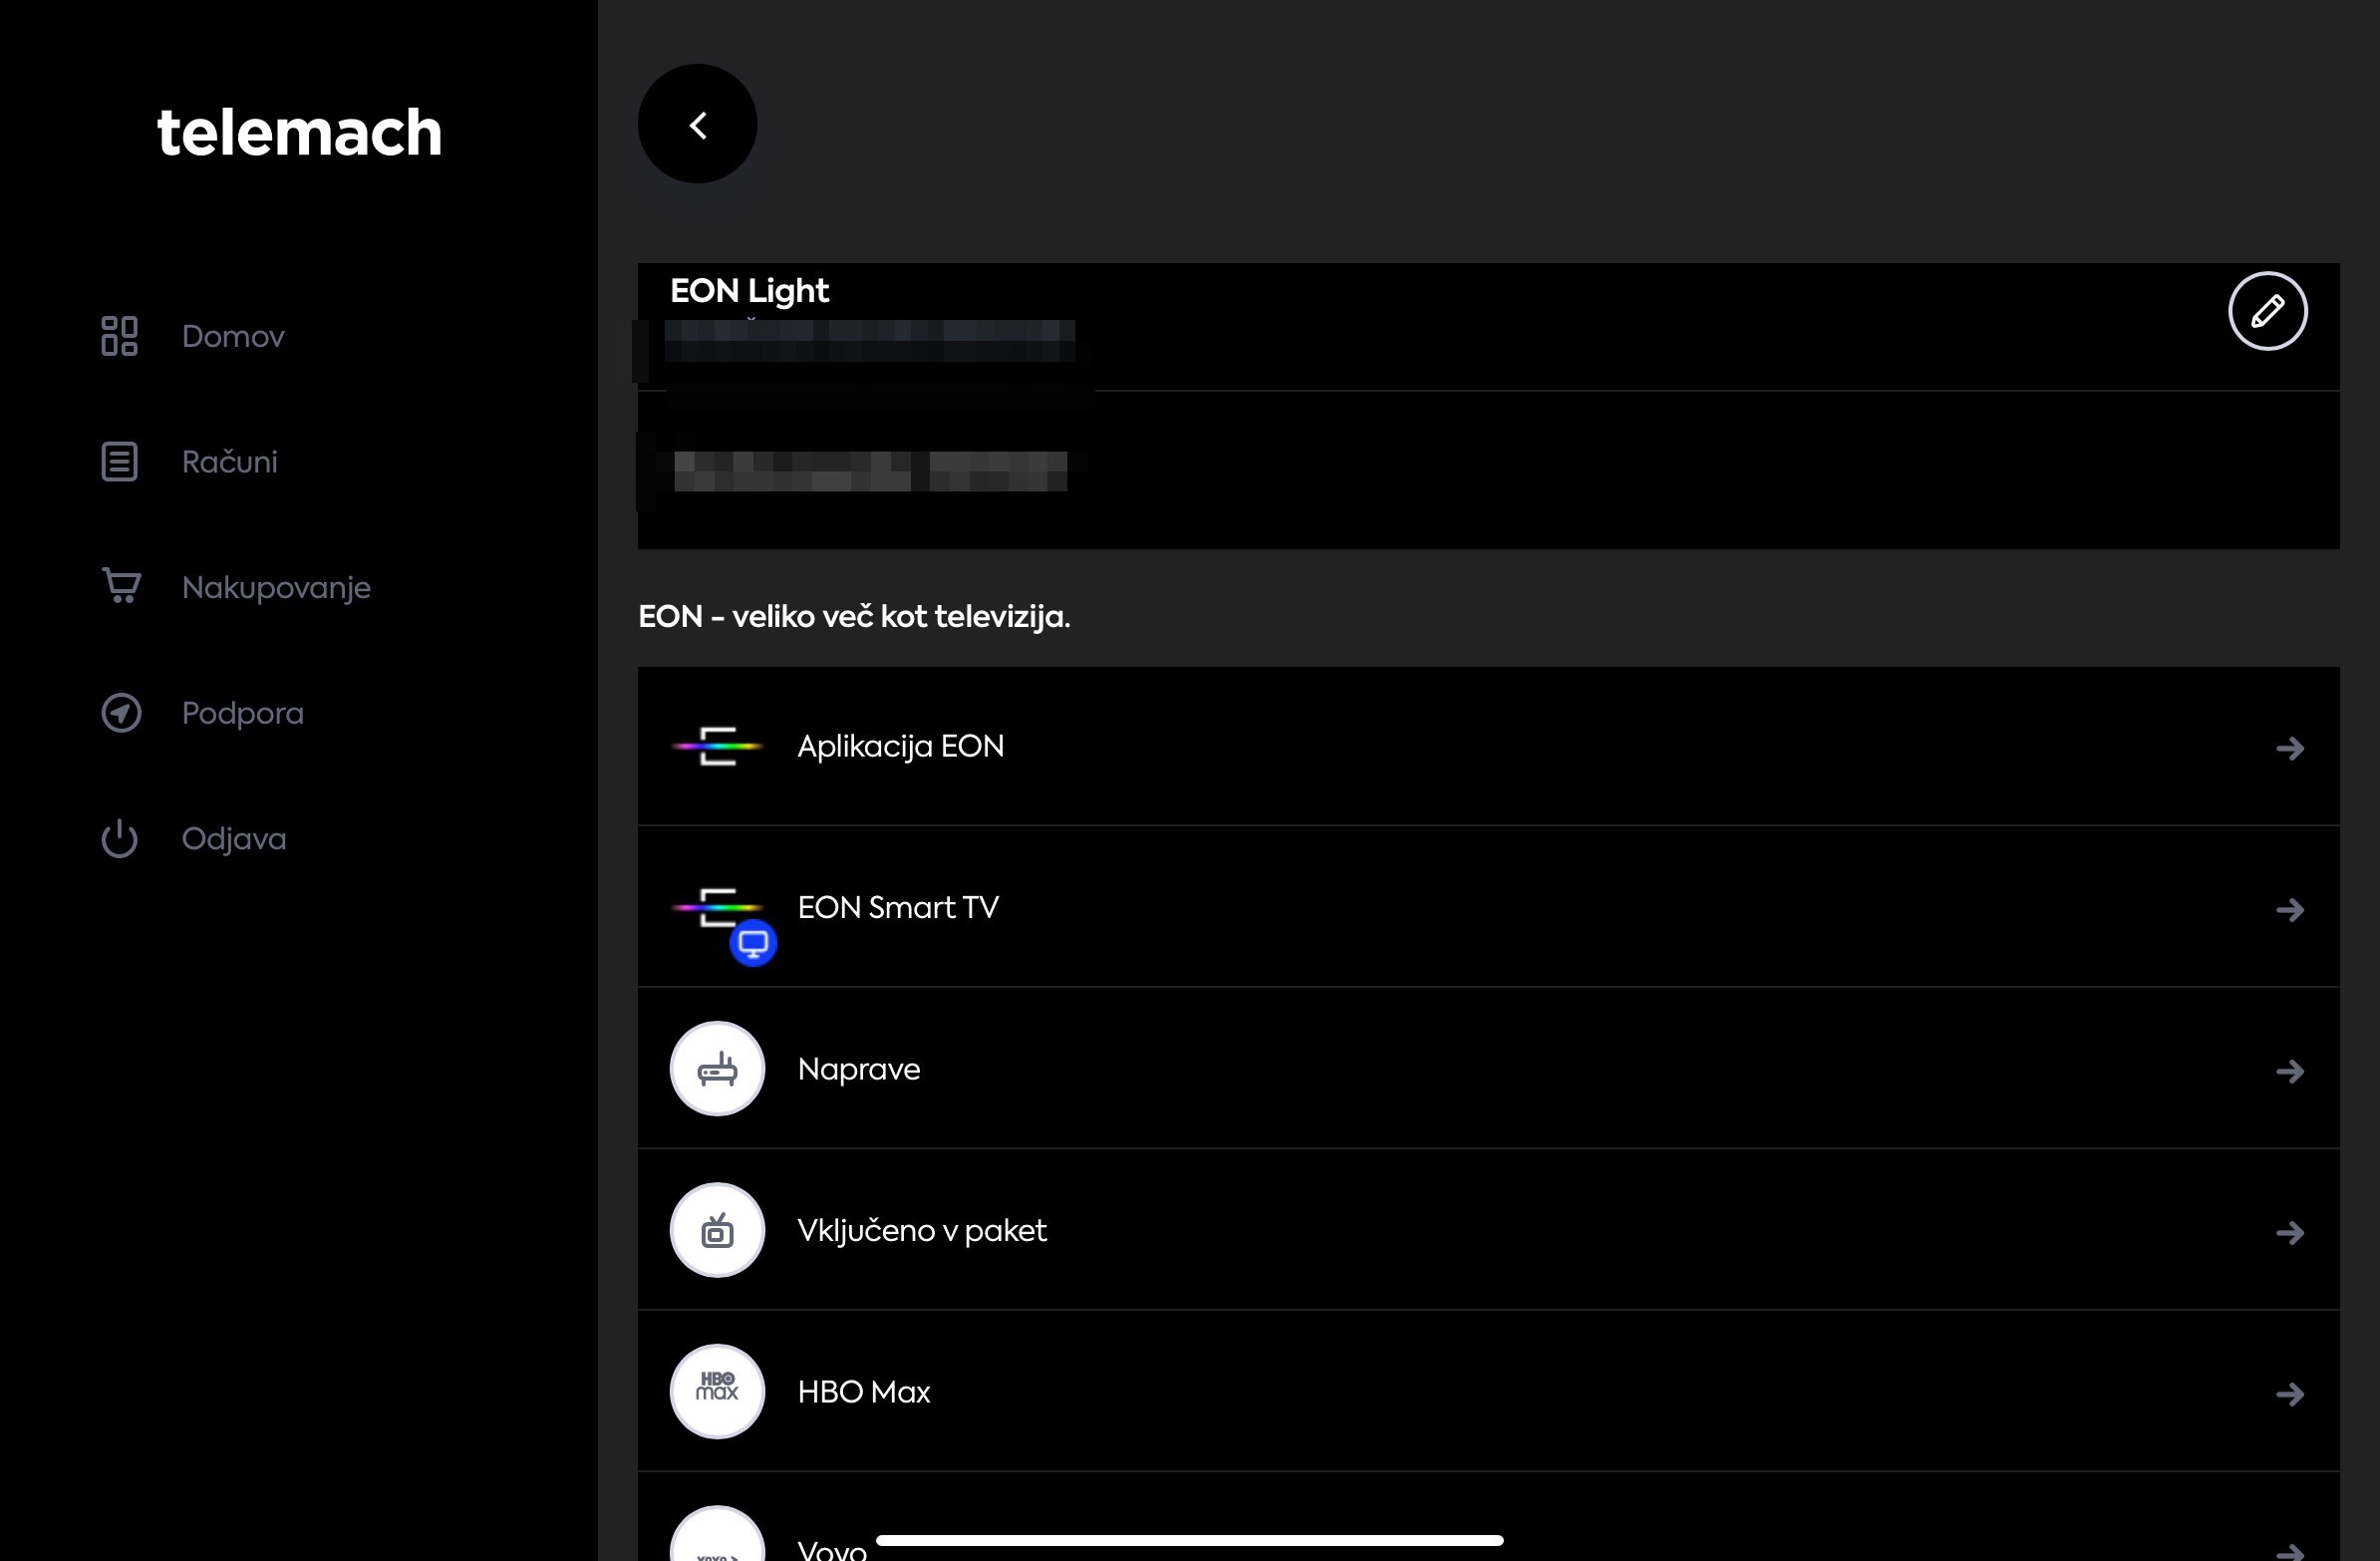Viewport: 2380px width, 1561px height.
Task: Click the back arrow button
Action: click(697, 124)
